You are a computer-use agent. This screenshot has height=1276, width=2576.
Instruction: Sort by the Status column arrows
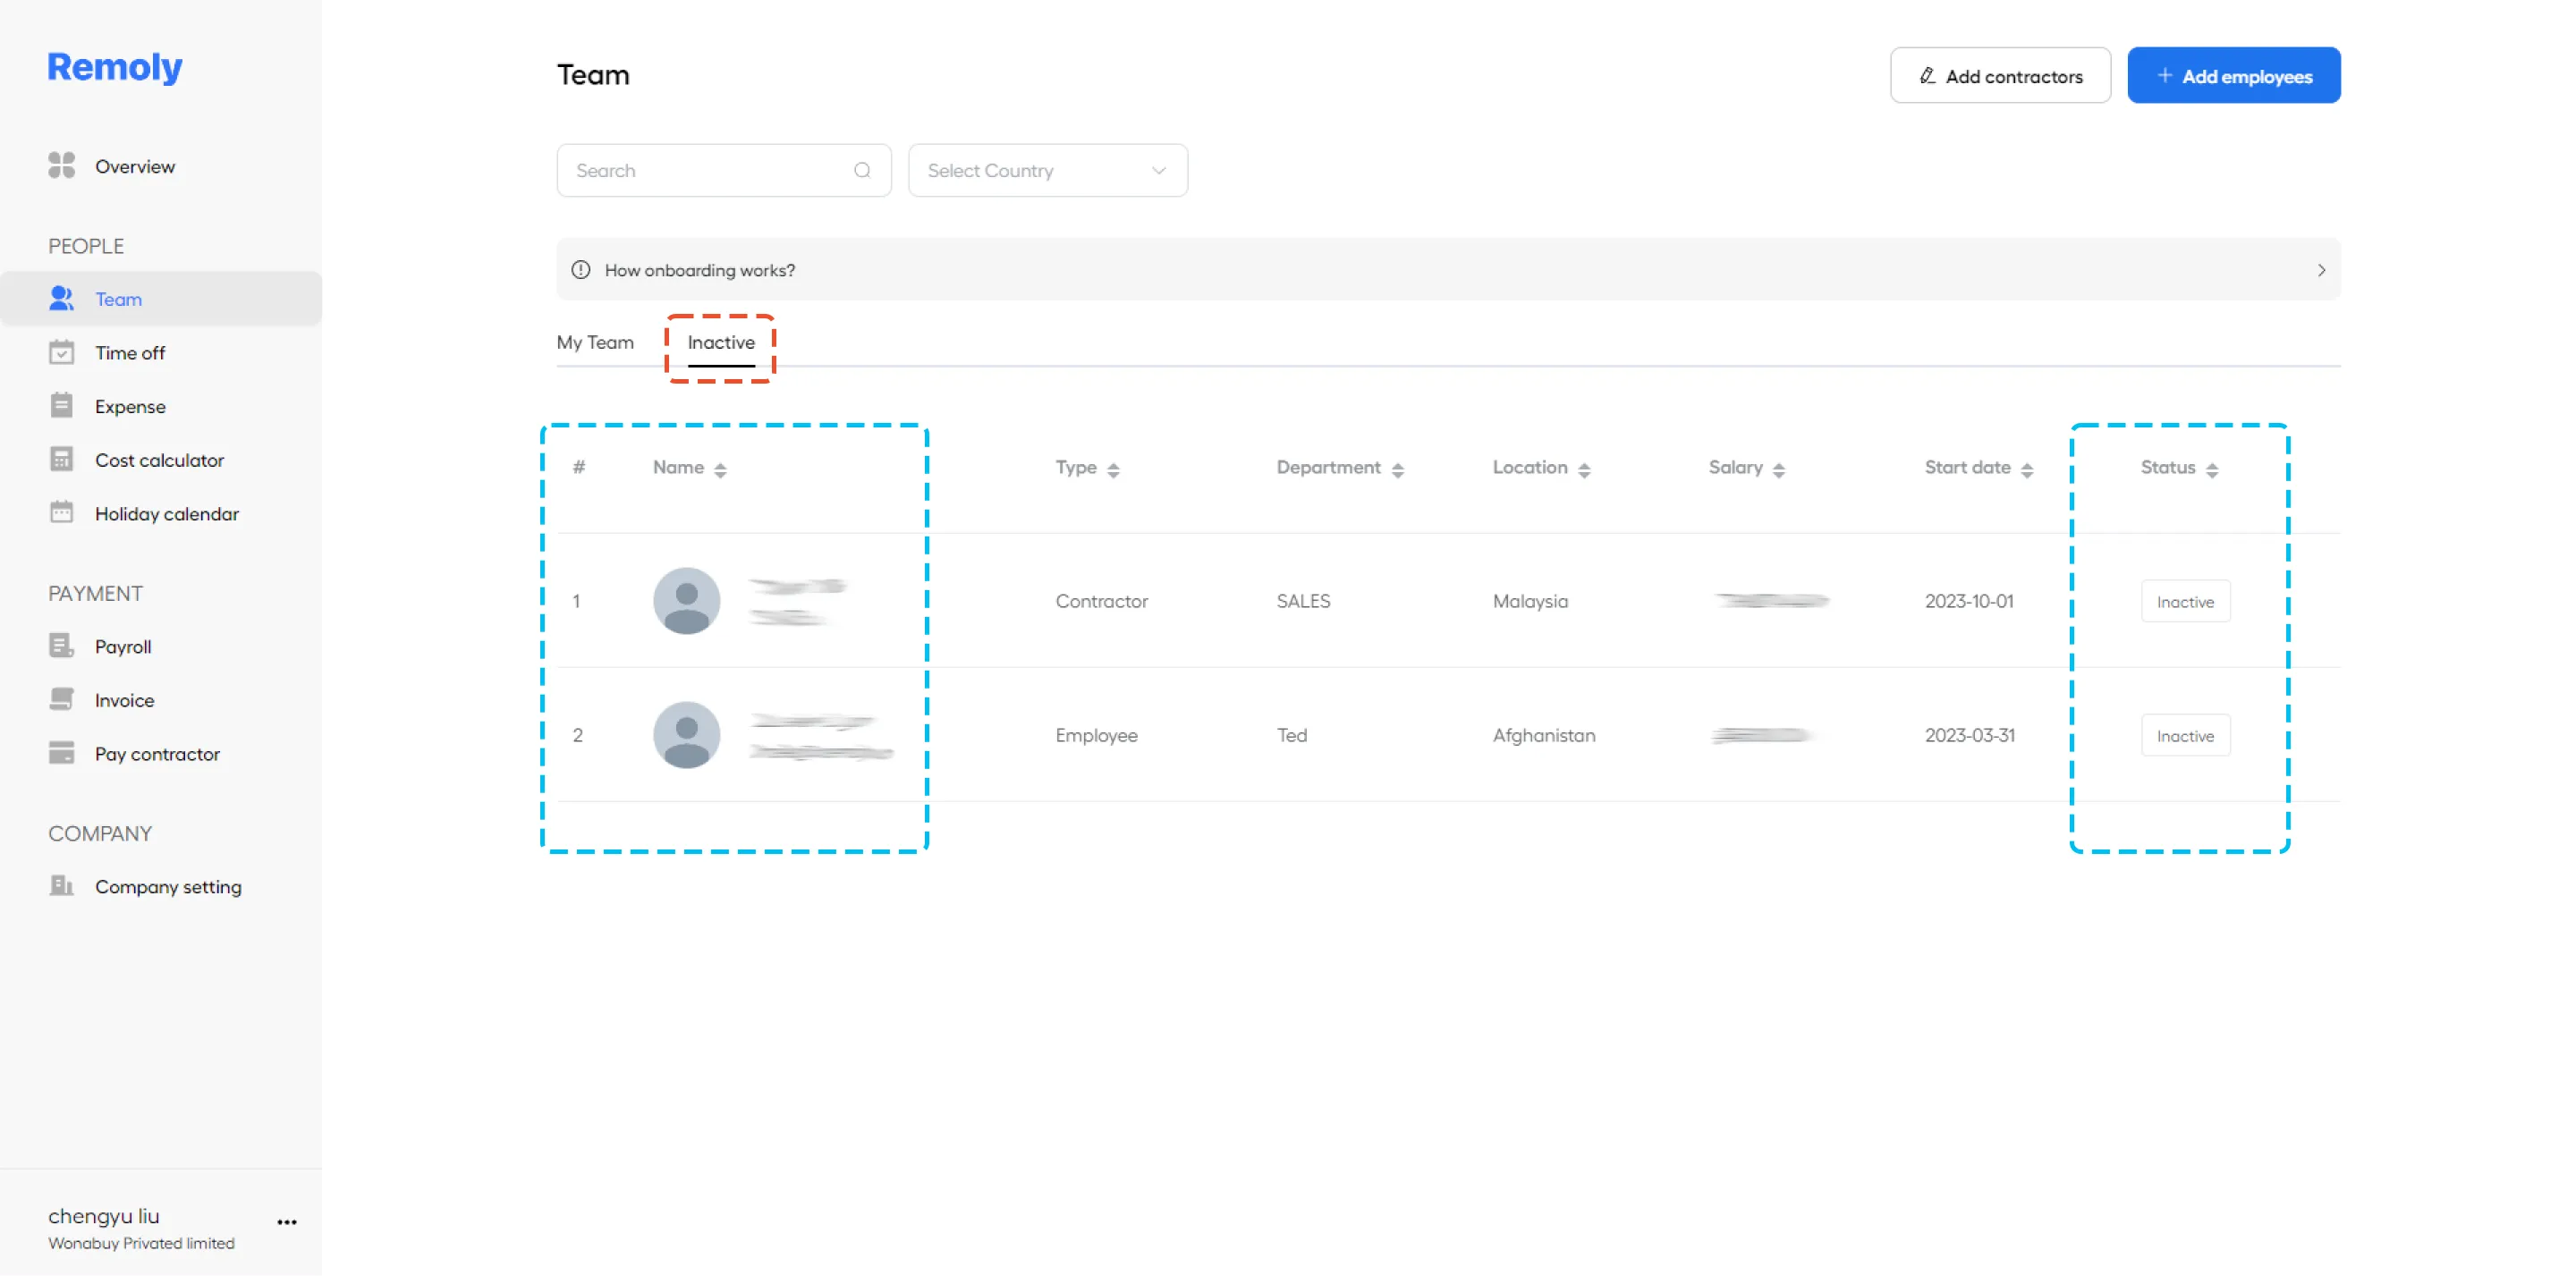[x=2212, y=469]
